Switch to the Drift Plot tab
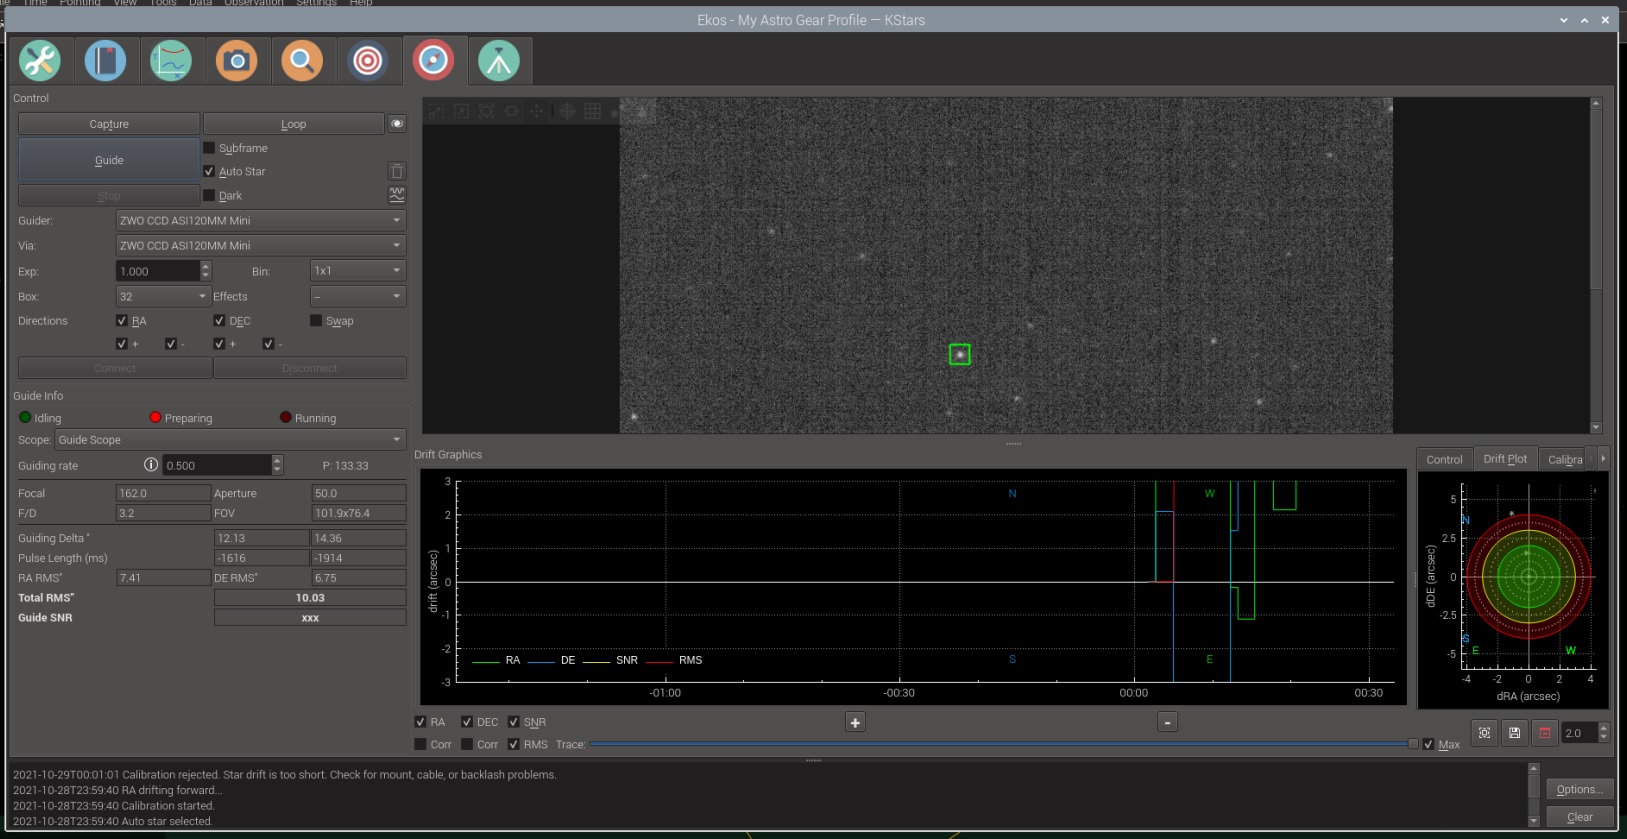 pyautogui.click(x=1504, y=459)
